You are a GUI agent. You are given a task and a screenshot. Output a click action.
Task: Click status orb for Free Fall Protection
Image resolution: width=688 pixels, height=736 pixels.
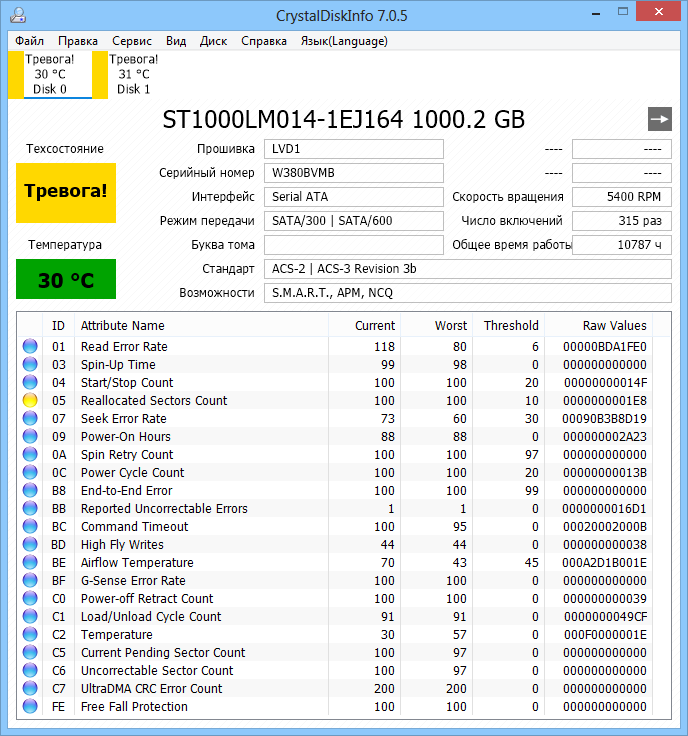click(x=30, y=706)
